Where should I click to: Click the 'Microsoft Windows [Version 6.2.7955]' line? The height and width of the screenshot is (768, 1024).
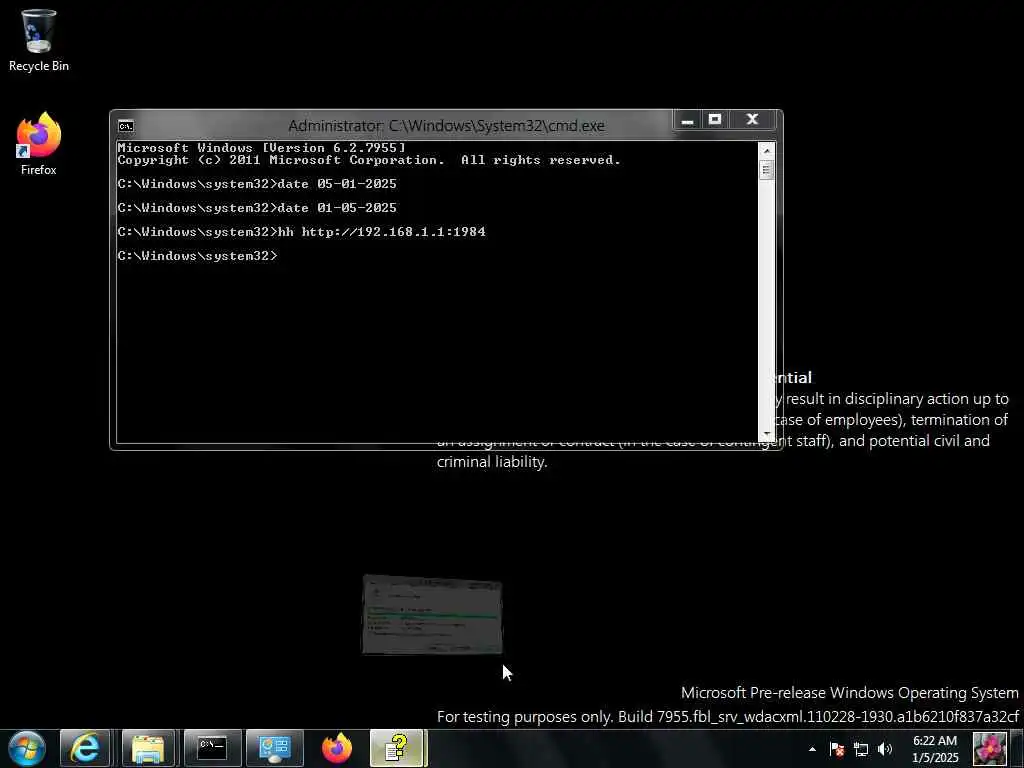click(261, 148)
